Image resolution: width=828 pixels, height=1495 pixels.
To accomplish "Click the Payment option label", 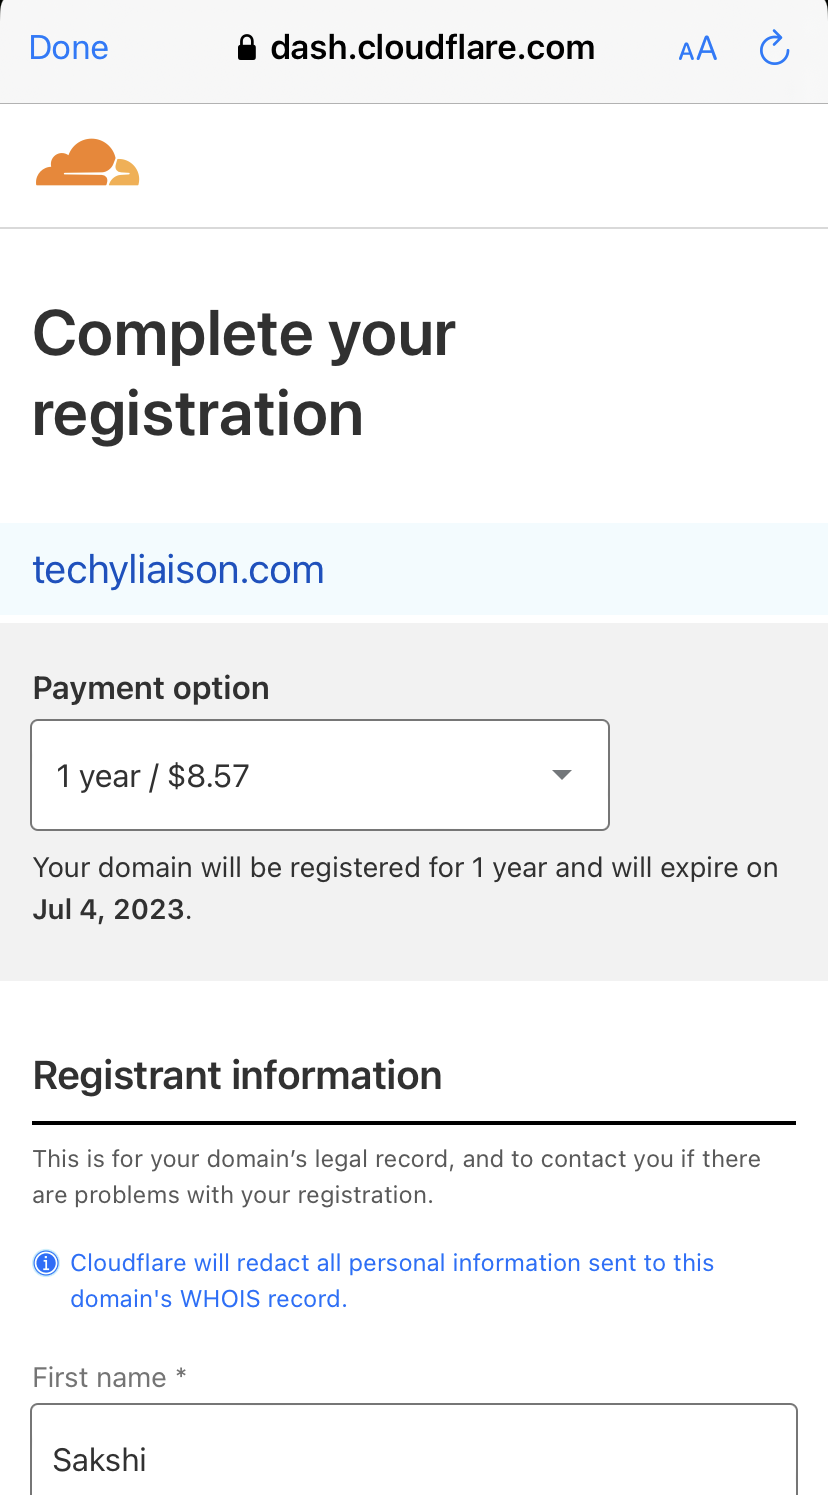I will [151, 688].
